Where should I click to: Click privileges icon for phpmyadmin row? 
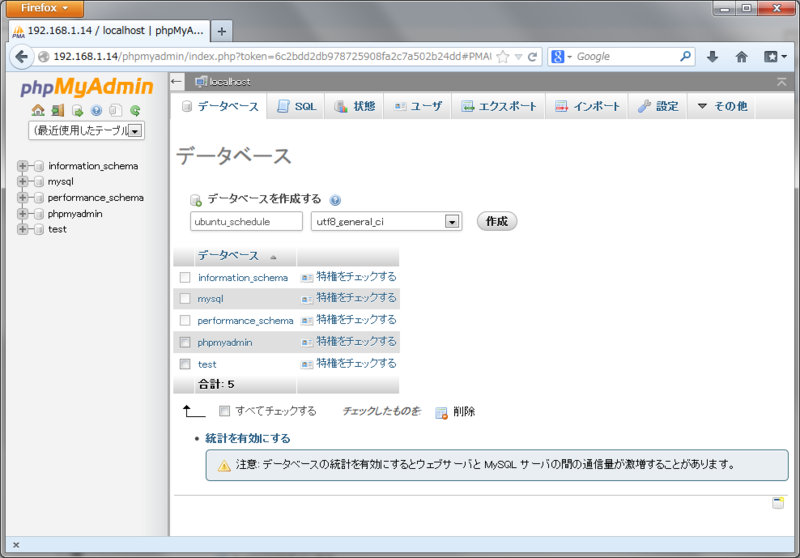click(x=307, y=342)
